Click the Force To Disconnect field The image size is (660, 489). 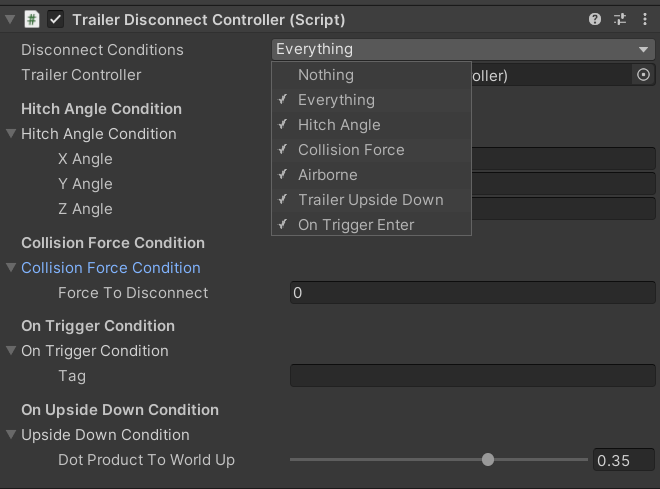click(472, 293)
